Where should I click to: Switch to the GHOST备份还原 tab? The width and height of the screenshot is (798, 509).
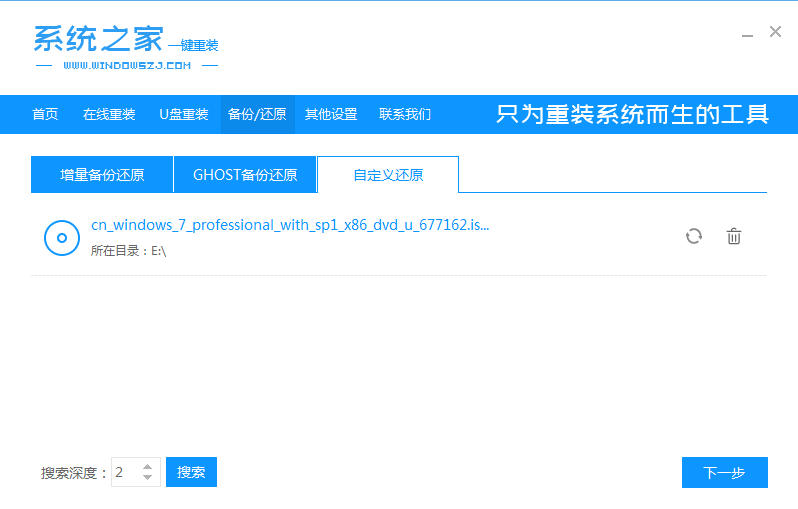pos(245,175)
